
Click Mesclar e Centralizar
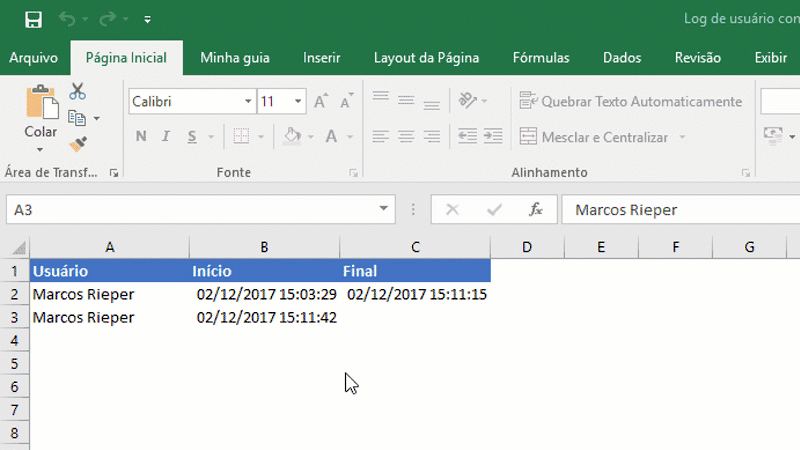click(594, 137)
